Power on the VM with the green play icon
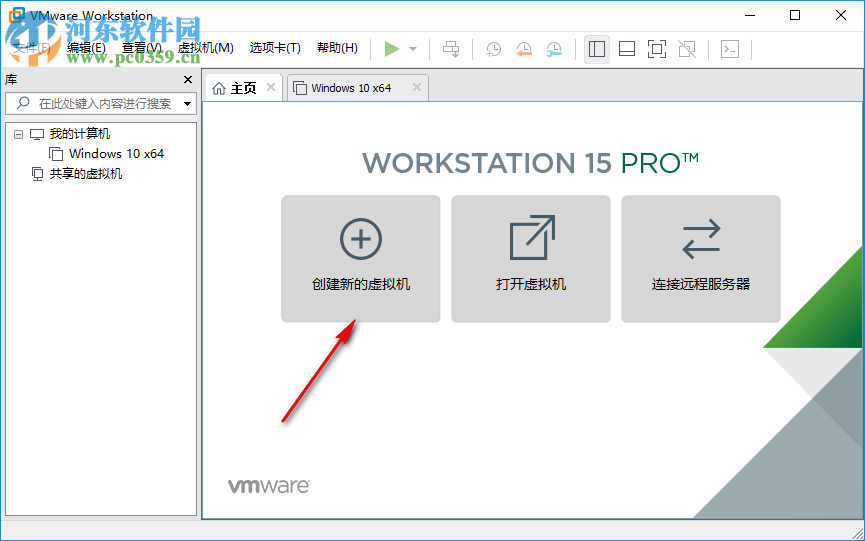The height and width of the screenshot is (541, 865). (x=392, y=49)
